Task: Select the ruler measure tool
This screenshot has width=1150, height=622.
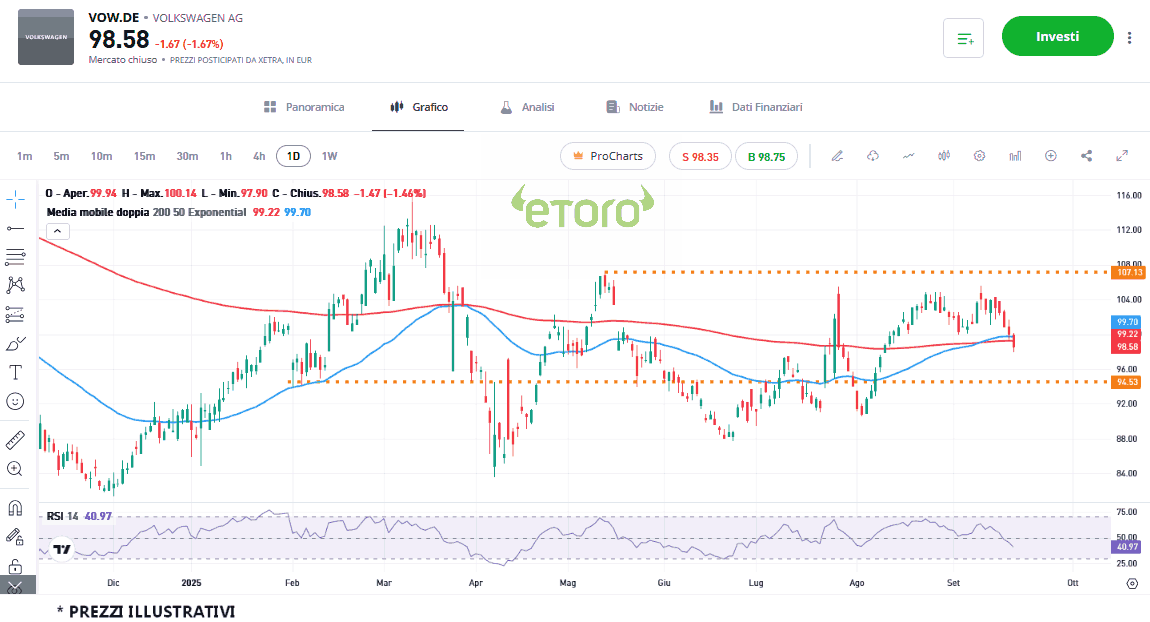Action: coord(15,439)
